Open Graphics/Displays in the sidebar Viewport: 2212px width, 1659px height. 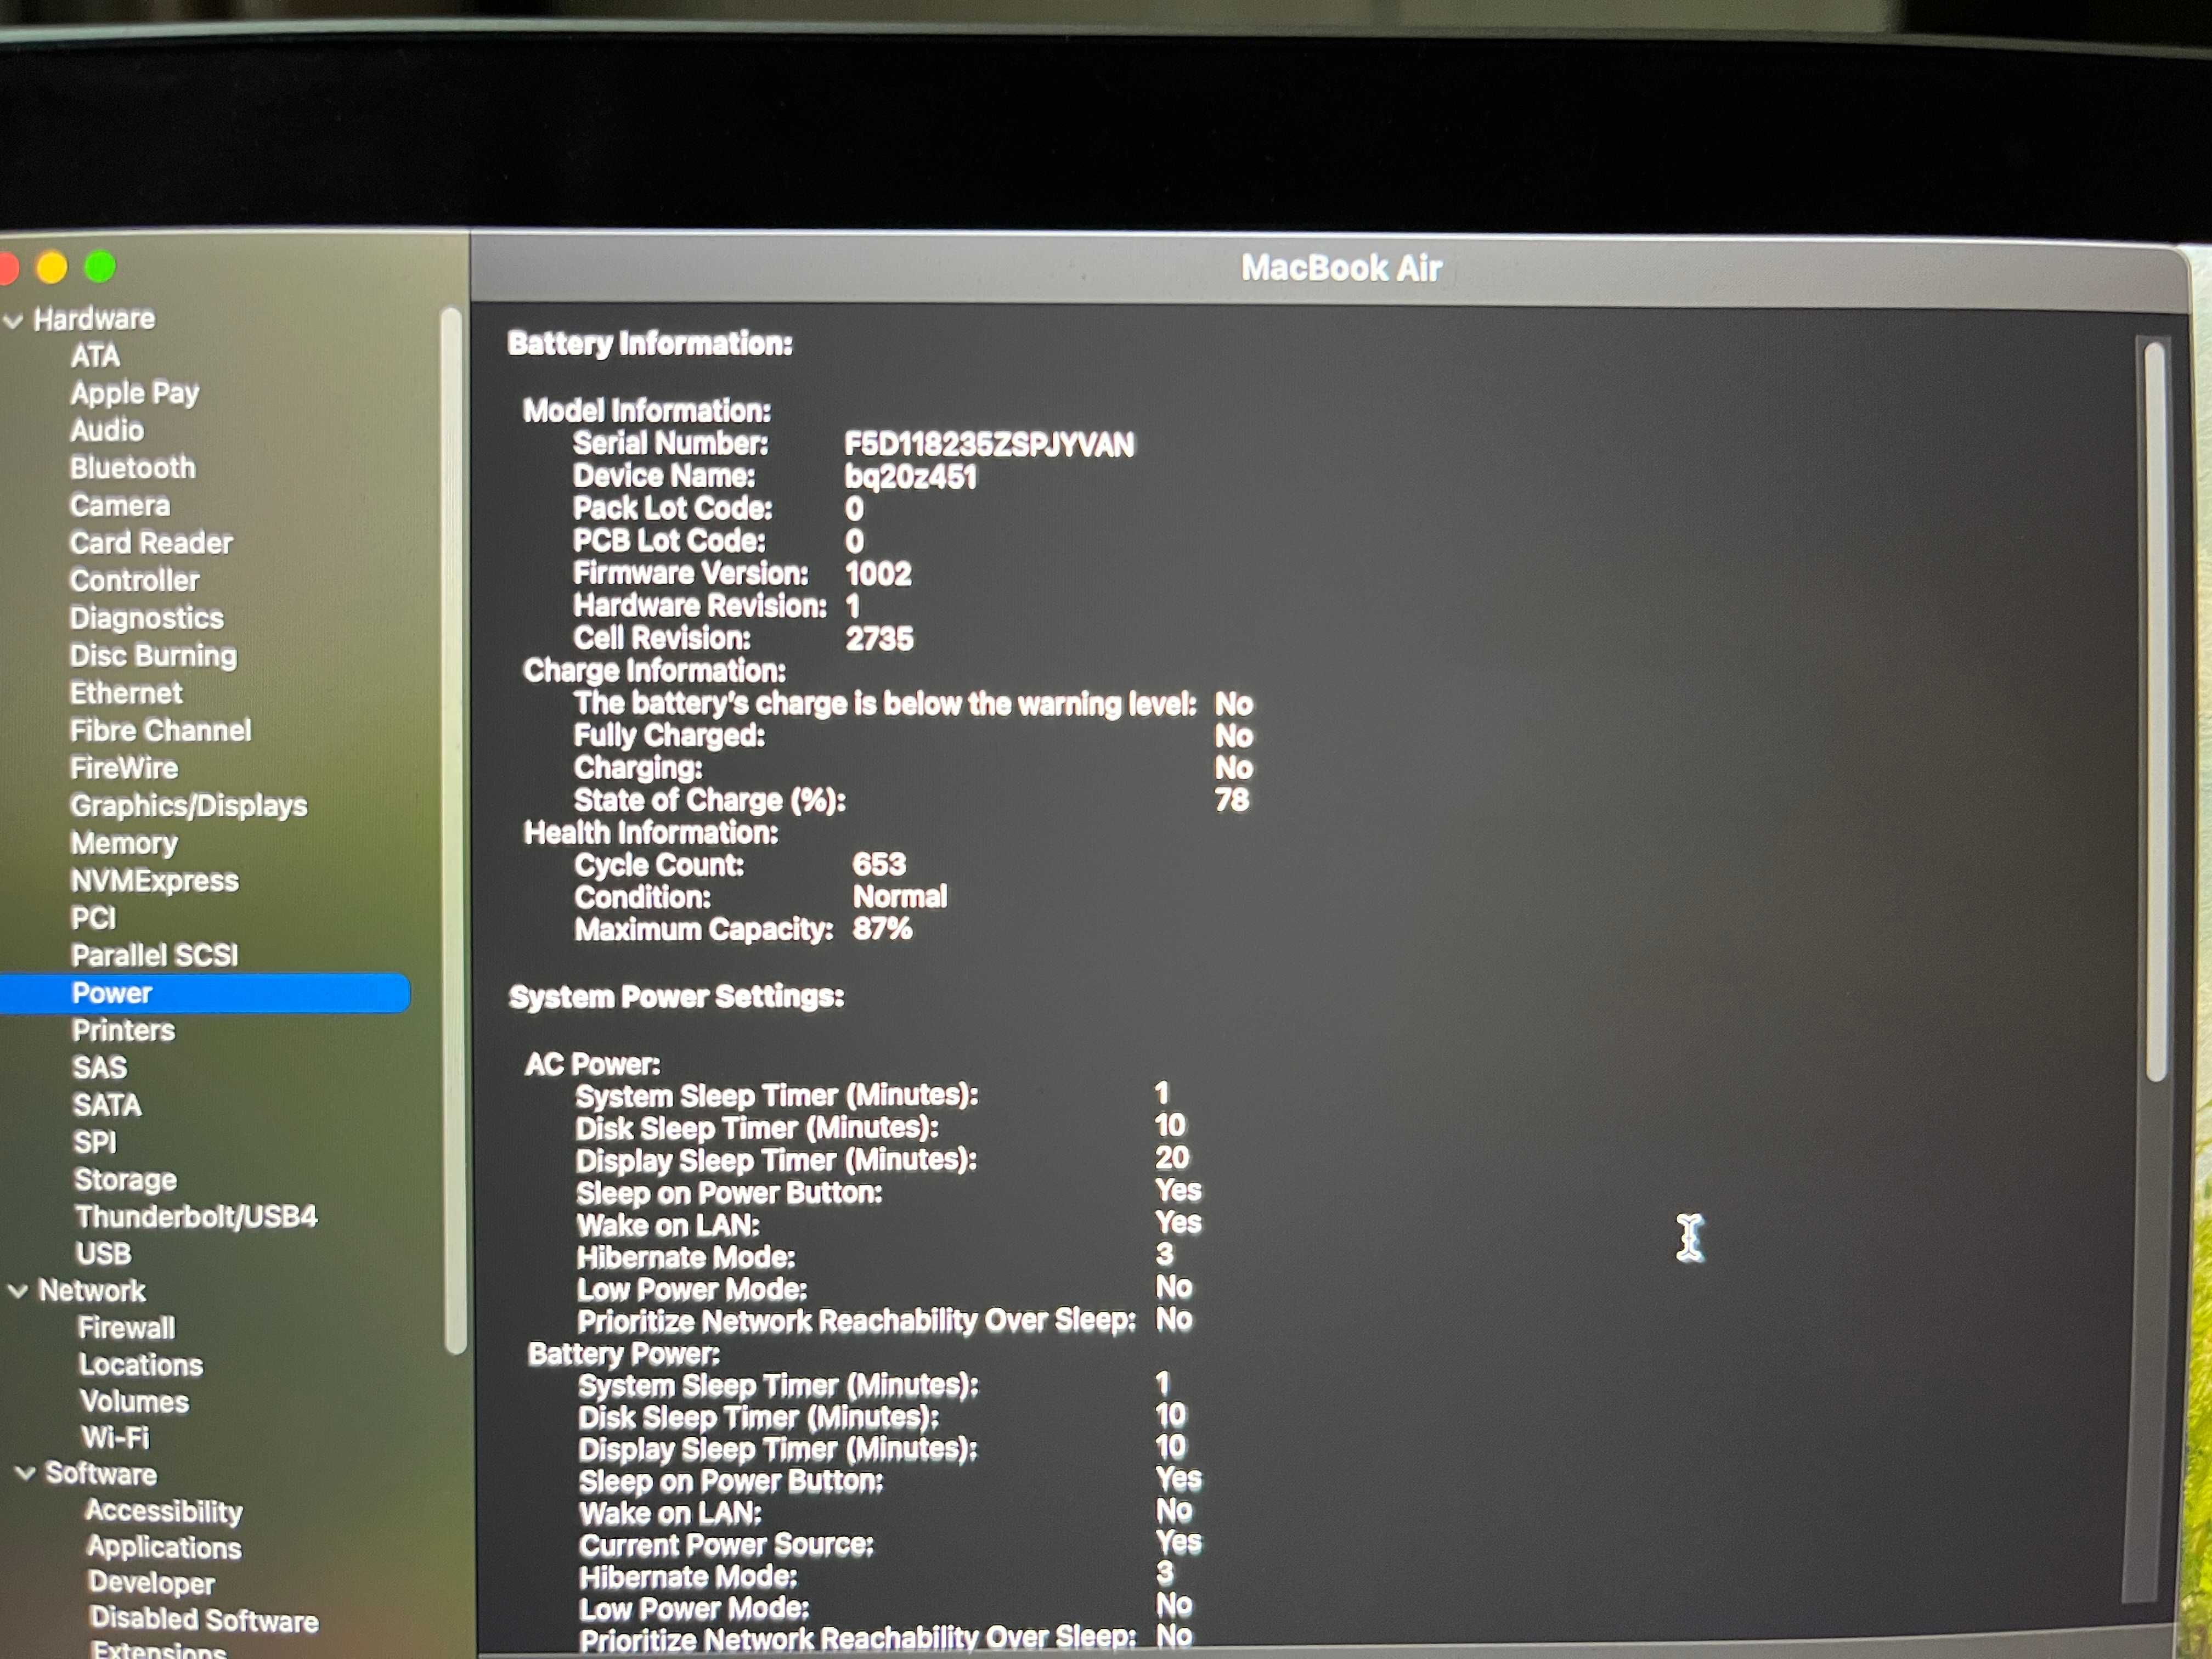pyautogui.click(x=189, y=806)
